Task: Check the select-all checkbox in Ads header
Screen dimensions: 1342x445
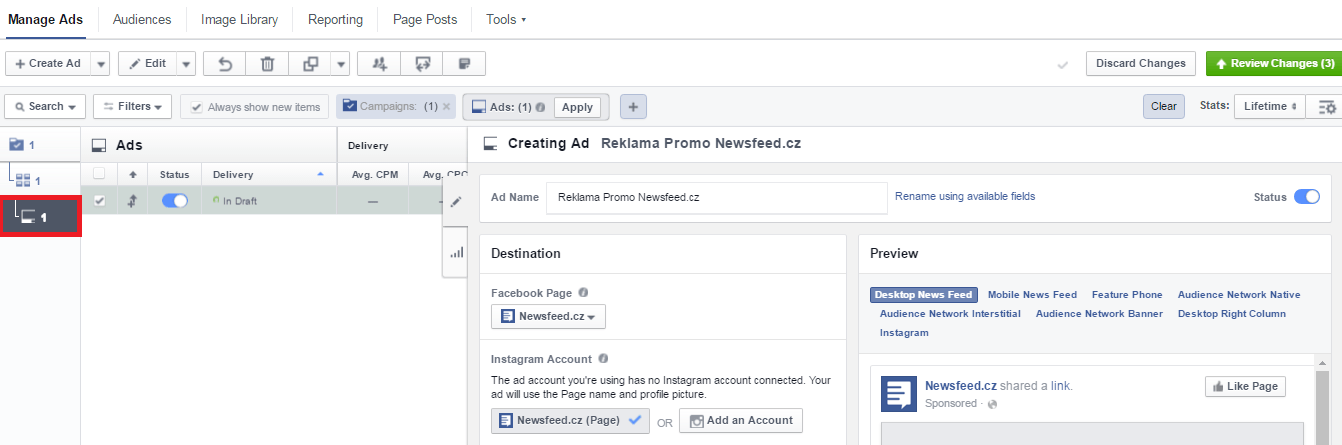Action: tap(99, 174)
